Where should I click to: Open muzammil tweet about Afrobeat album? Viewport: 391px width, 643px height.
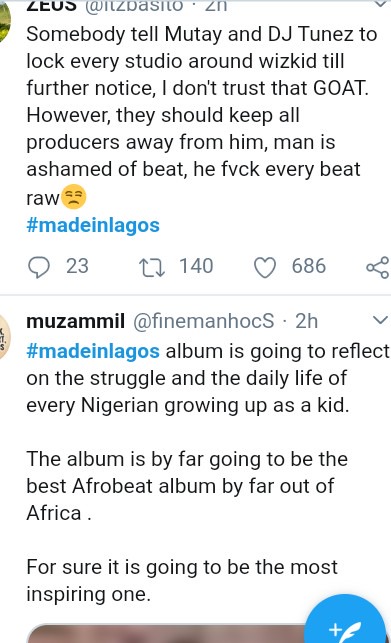coord(207,472)
